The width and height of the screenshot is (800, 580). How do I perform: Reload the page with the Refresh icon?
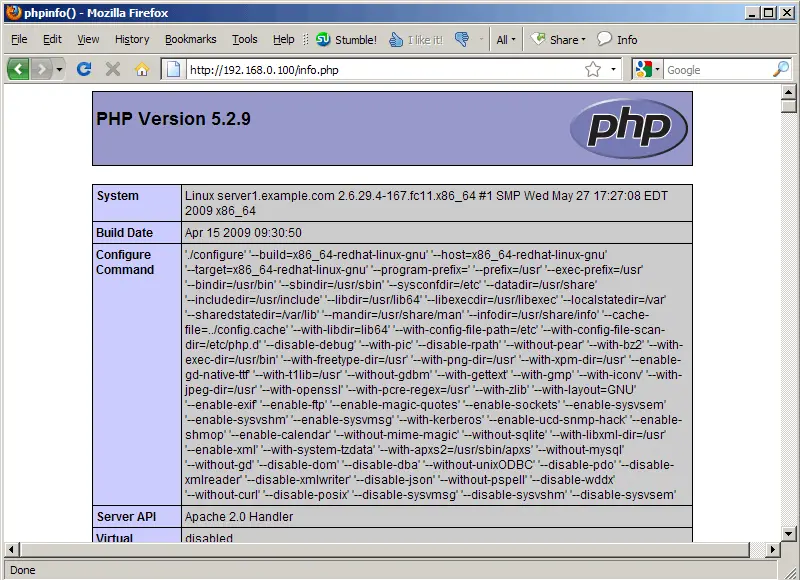point(84,69)
